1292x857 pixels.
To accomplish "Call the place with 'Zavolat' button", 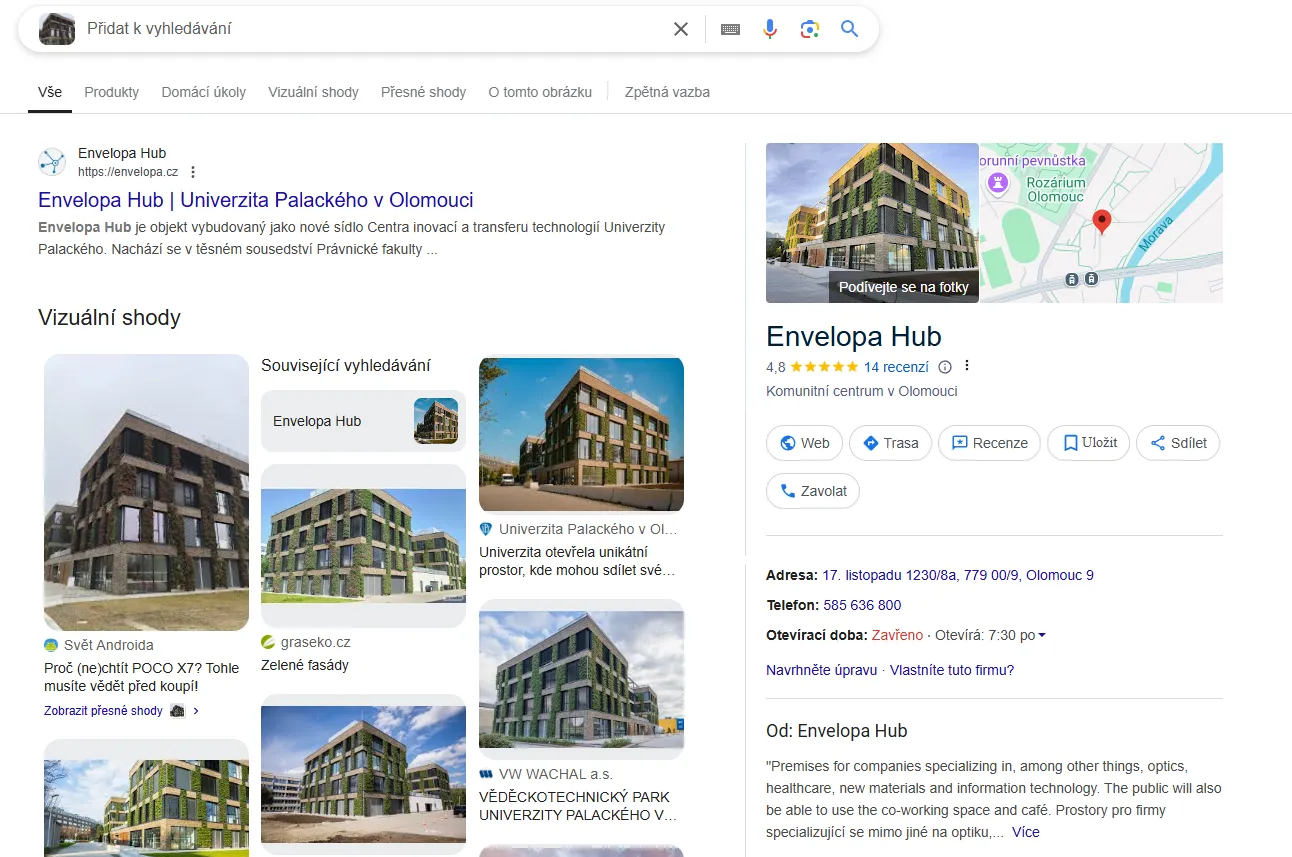I will pyautogui.click(x=813, y=491).
